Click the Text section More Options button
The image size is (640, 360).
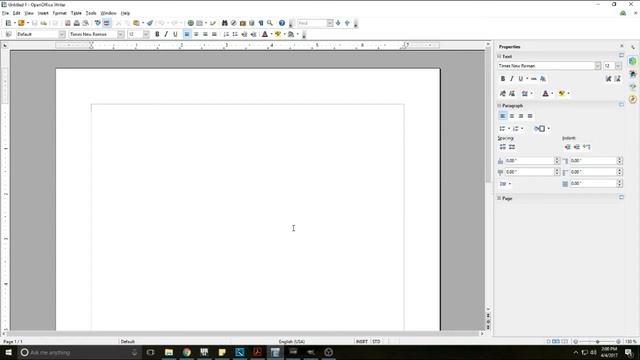621,56
